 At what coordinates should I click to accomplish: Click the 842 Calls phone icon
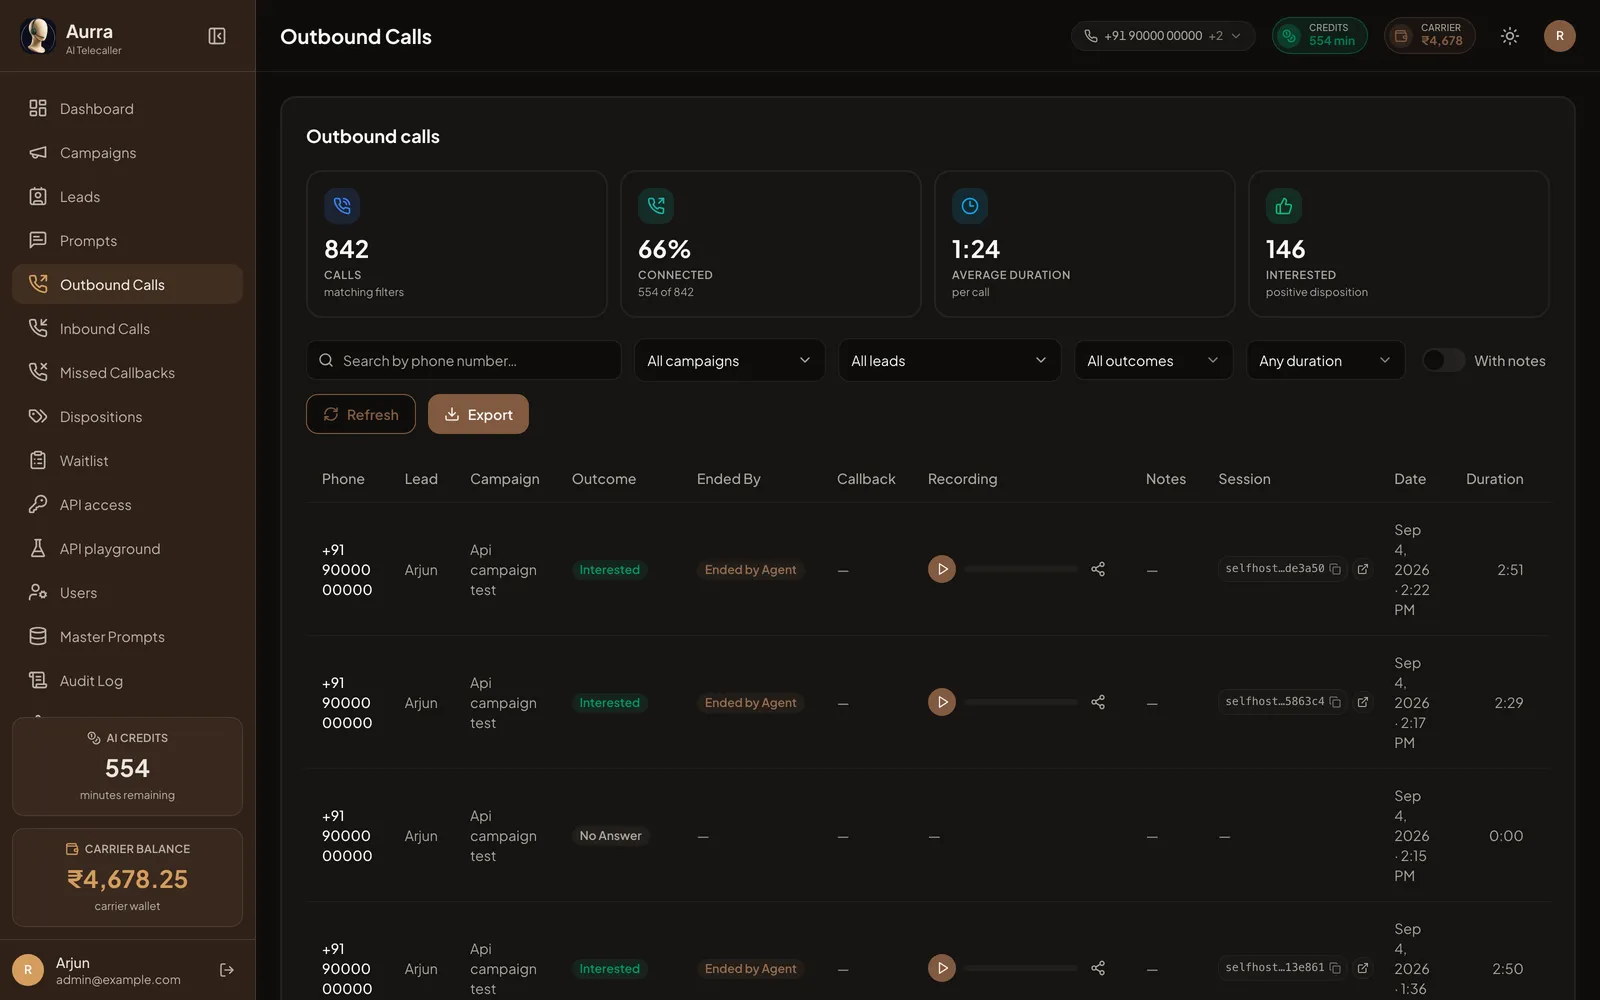point(342,206)
